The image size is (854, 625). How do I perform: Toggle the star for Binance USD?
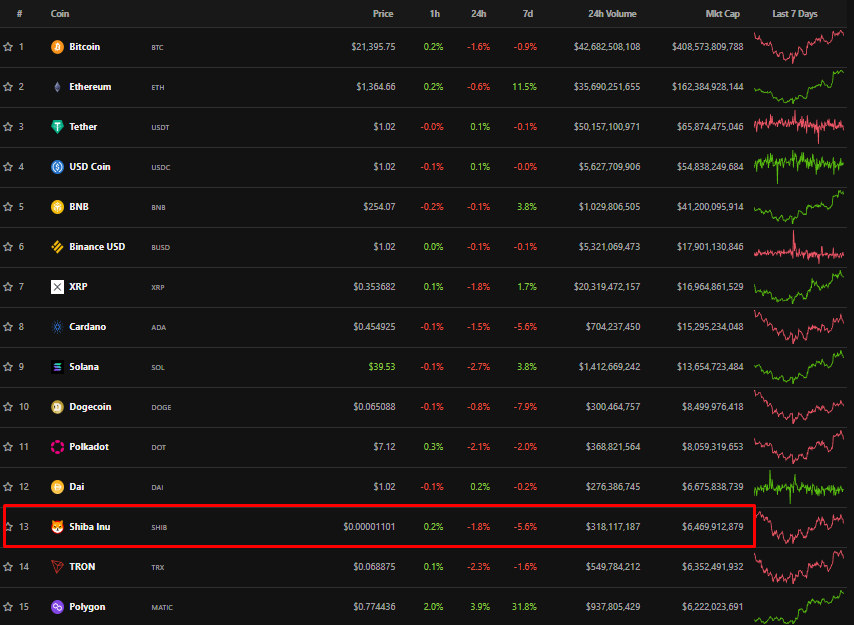tap(8, 247)
